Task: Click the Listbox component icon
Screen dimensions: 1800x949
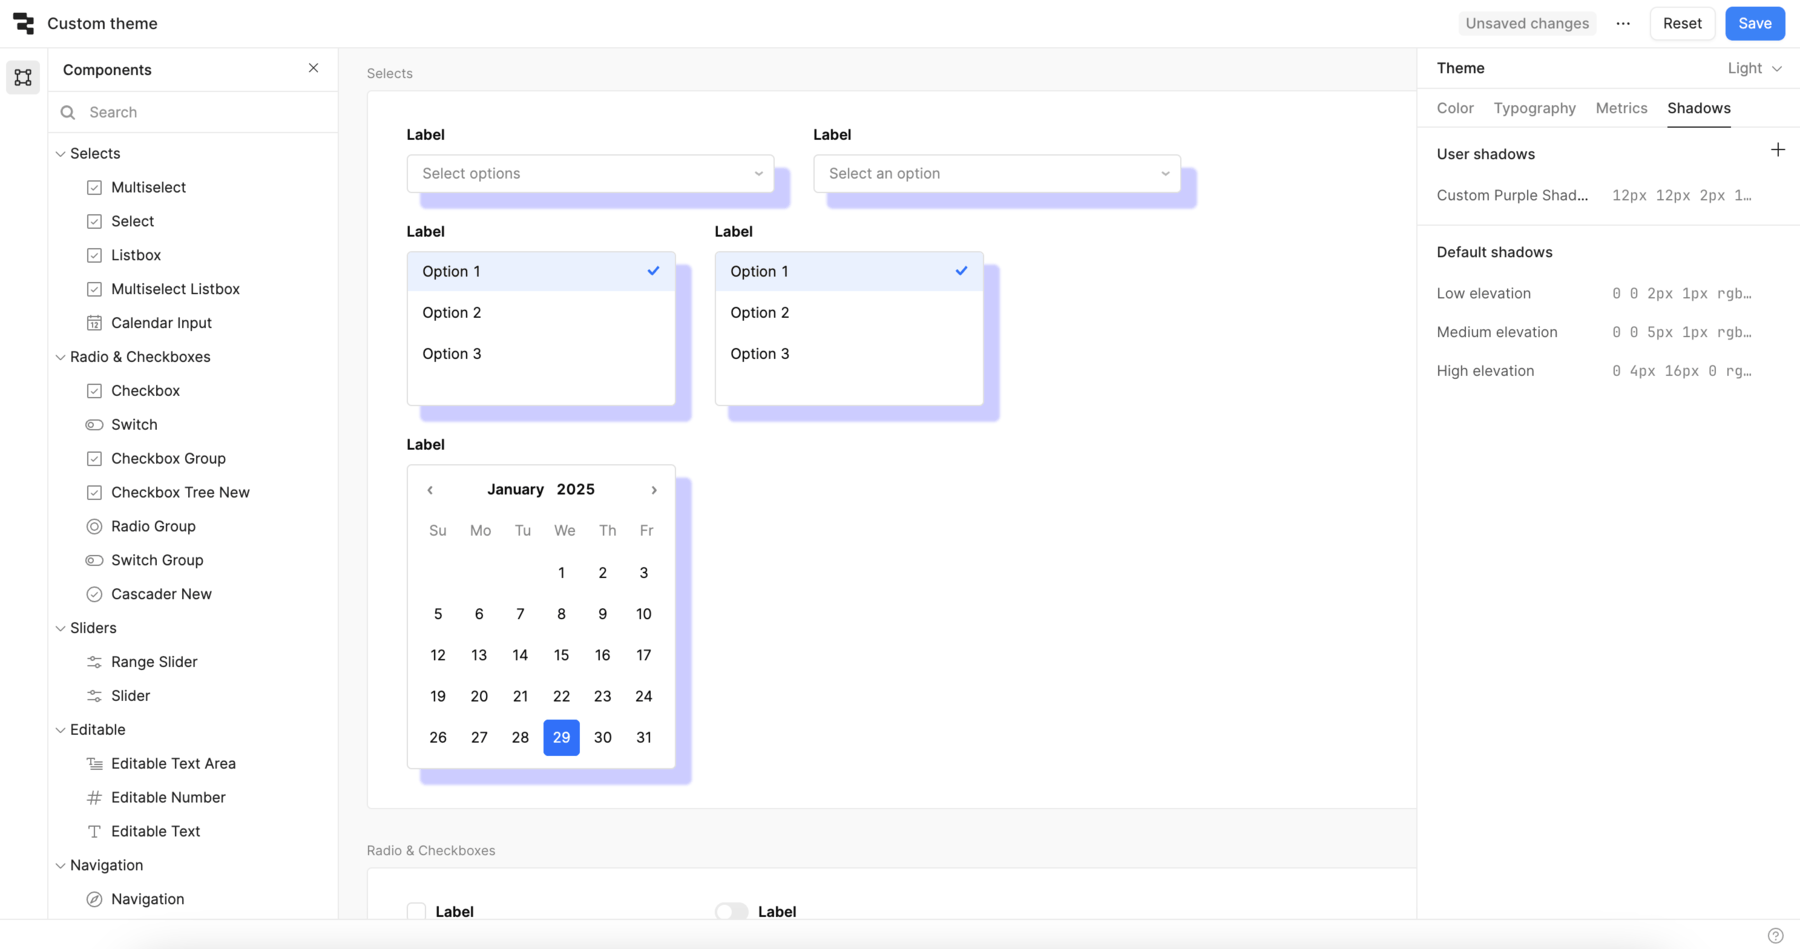Action: click(94, 255)
